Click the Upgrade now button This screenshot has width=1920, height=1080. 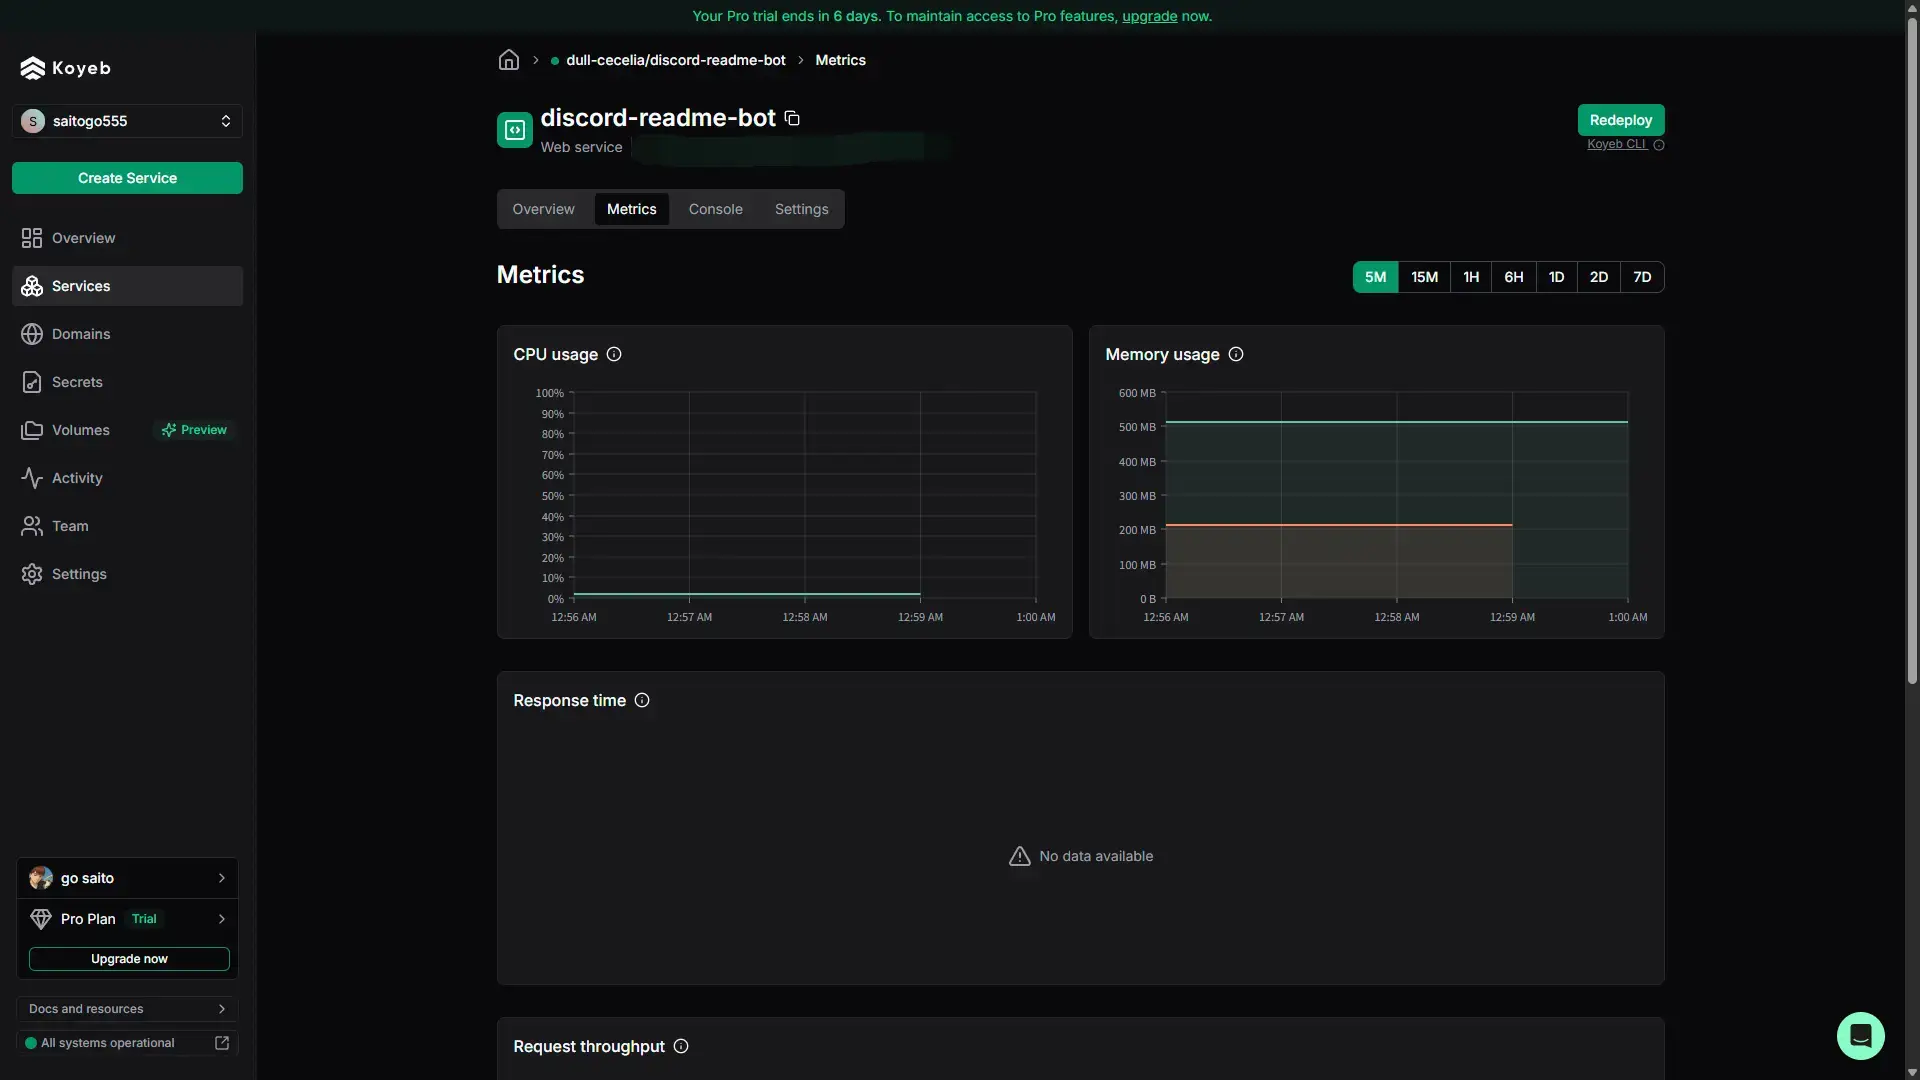[x=129, y=959]
